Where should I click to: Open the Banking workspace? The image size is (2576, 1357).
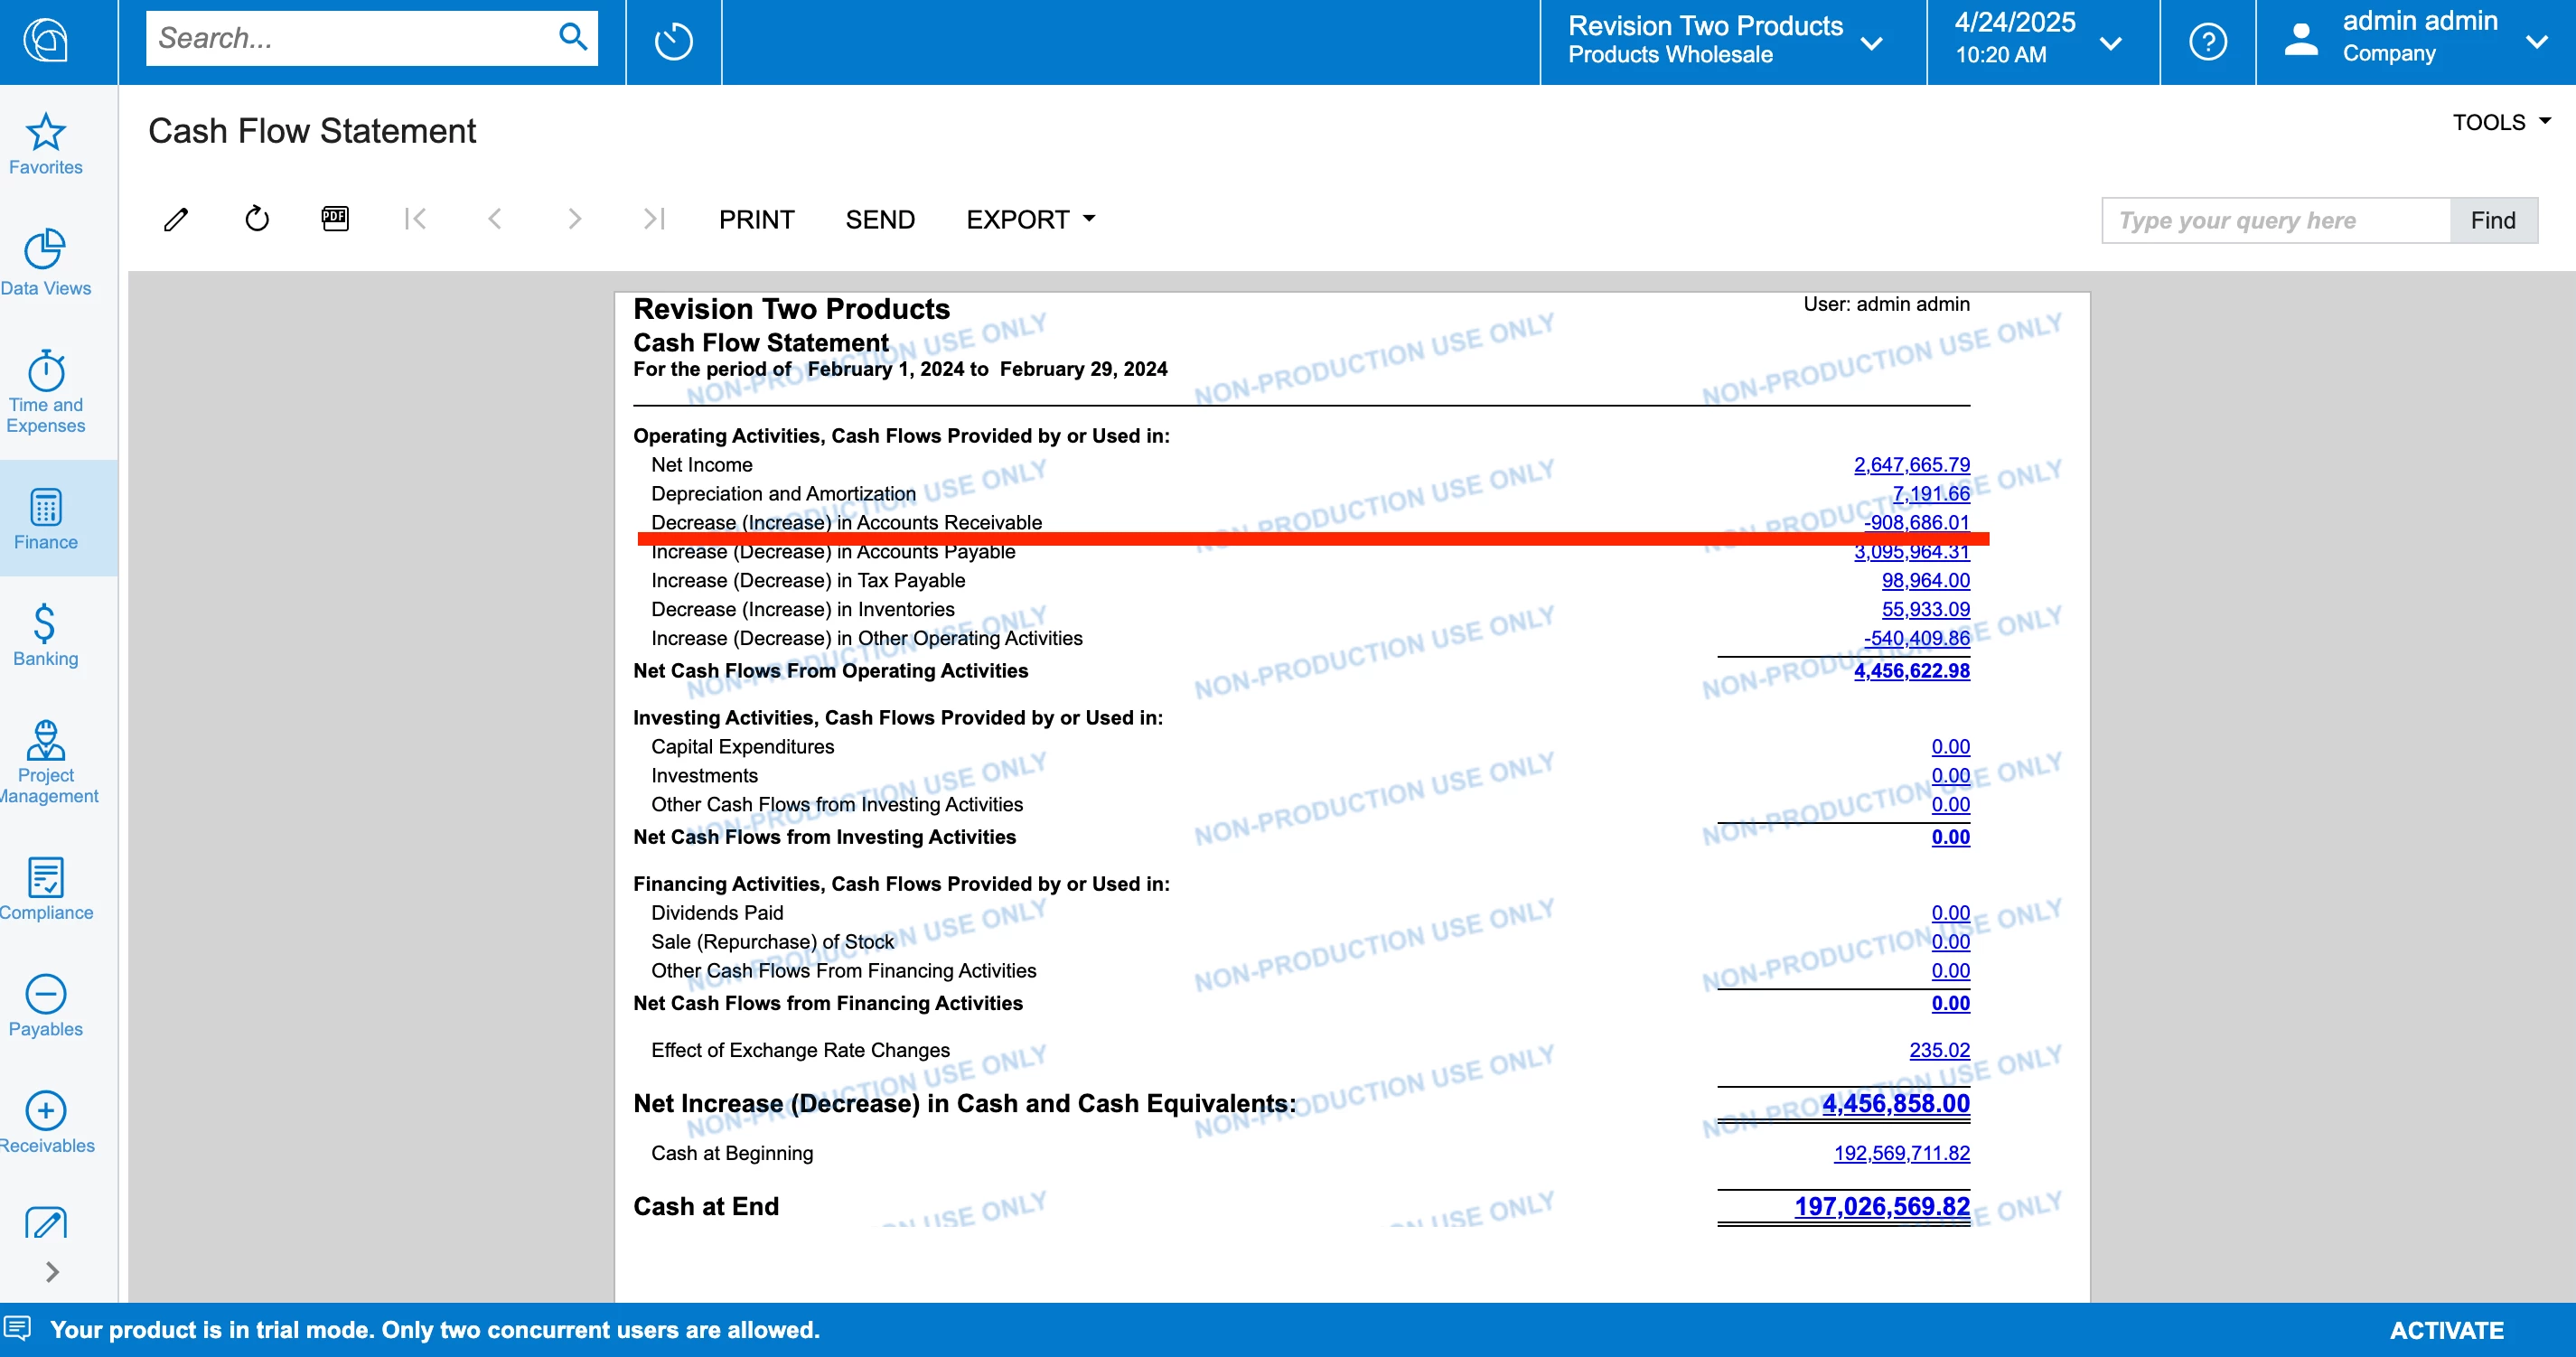click(46, 635)
